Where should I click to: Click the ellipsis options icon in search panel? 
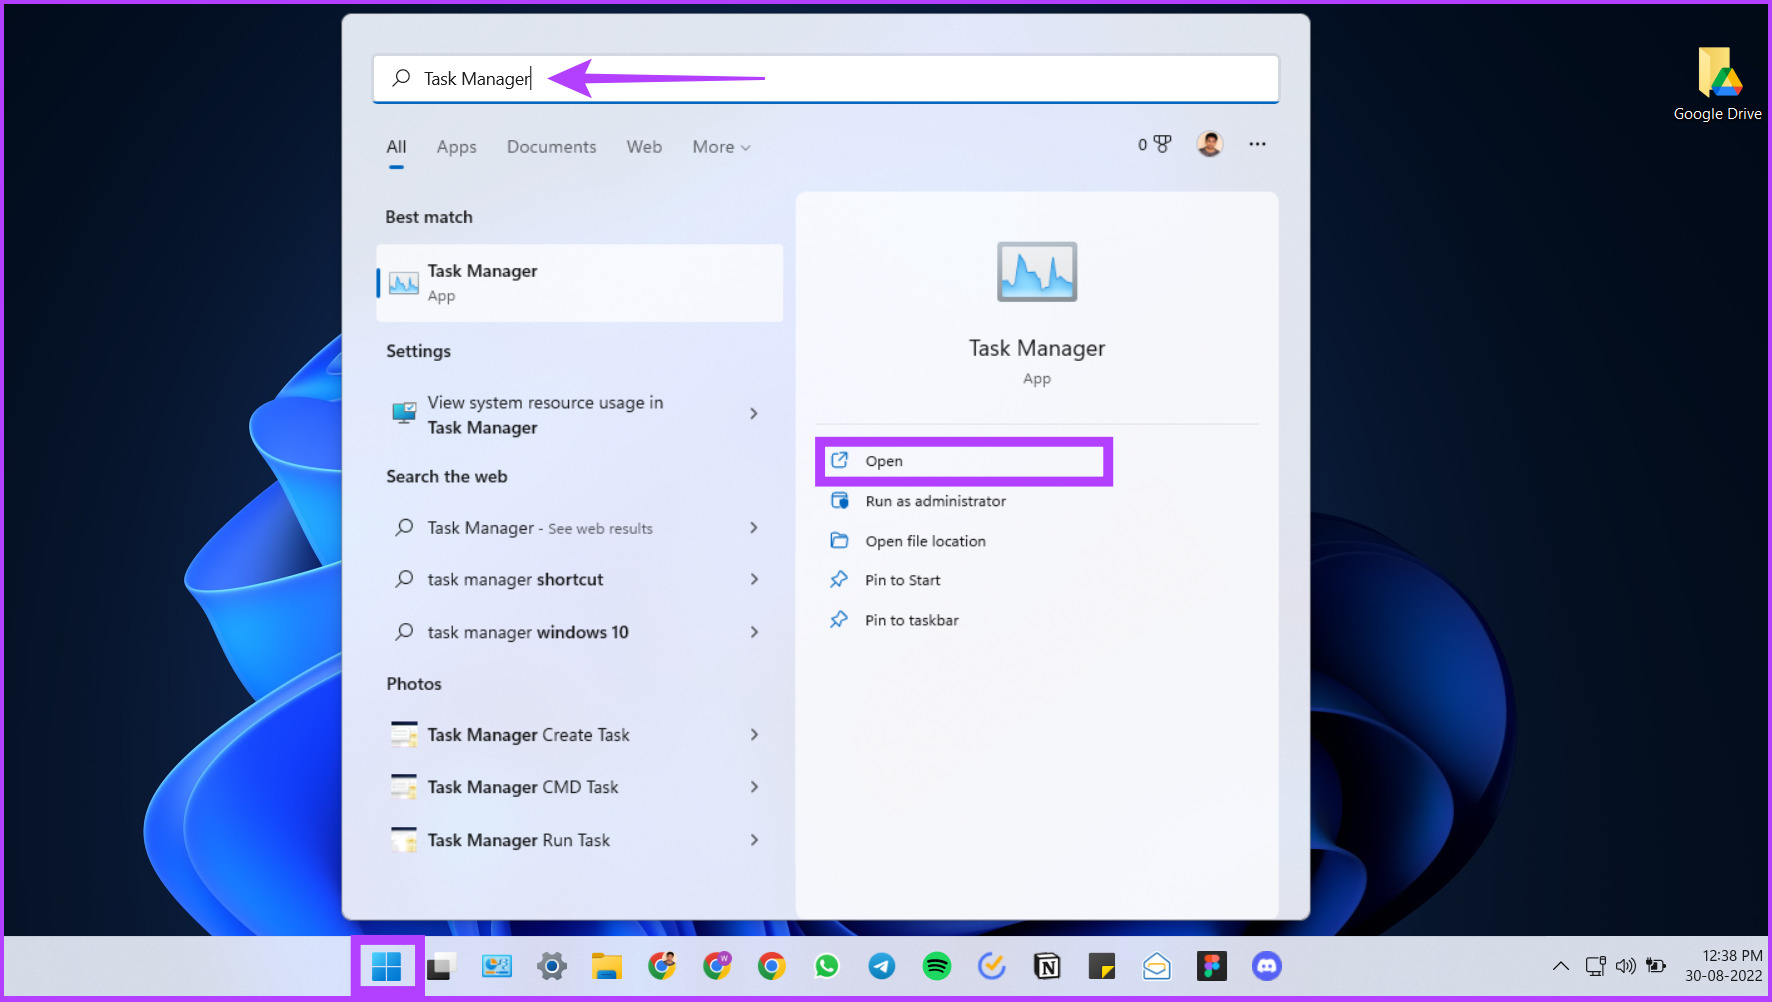click(1257, 144)
